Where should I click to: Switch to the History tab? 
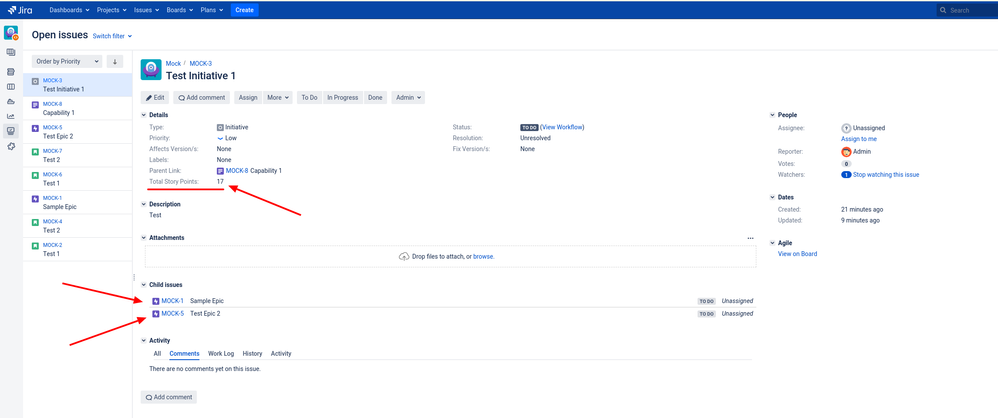[x=252, y=353]
